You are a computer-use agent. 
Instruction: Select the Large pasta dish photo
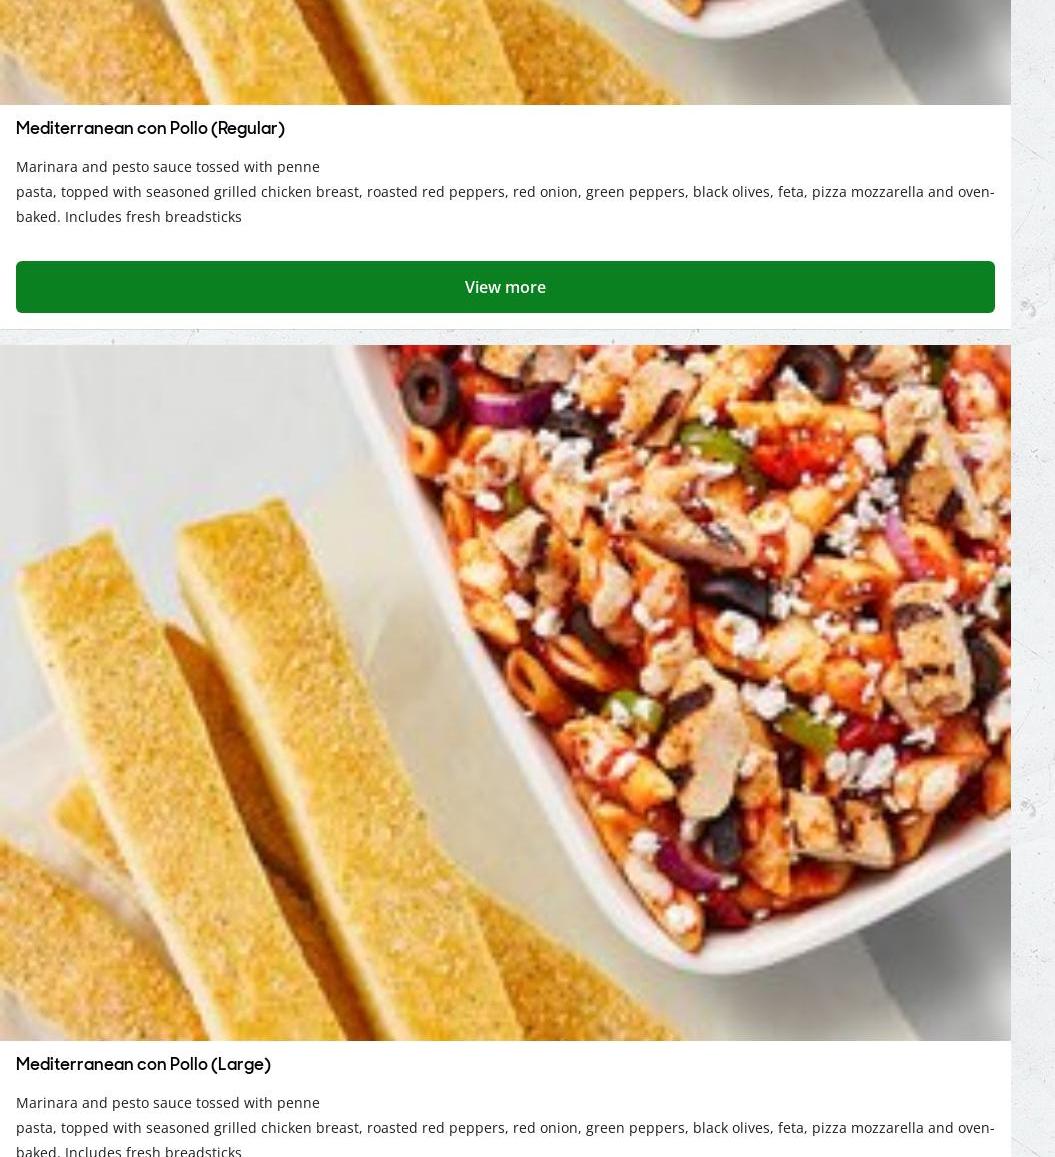(x=505, y=693)
